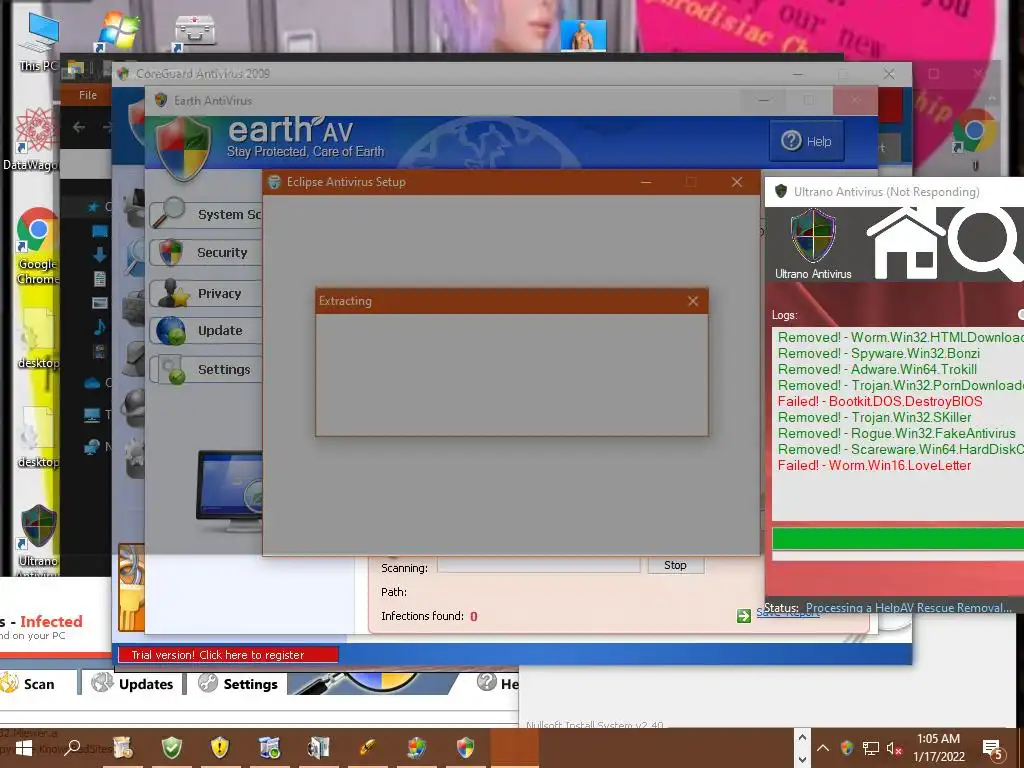1024x768 pixels.
Task: Open the shirtless man image thumbnail on desktop
Action: 583,35
